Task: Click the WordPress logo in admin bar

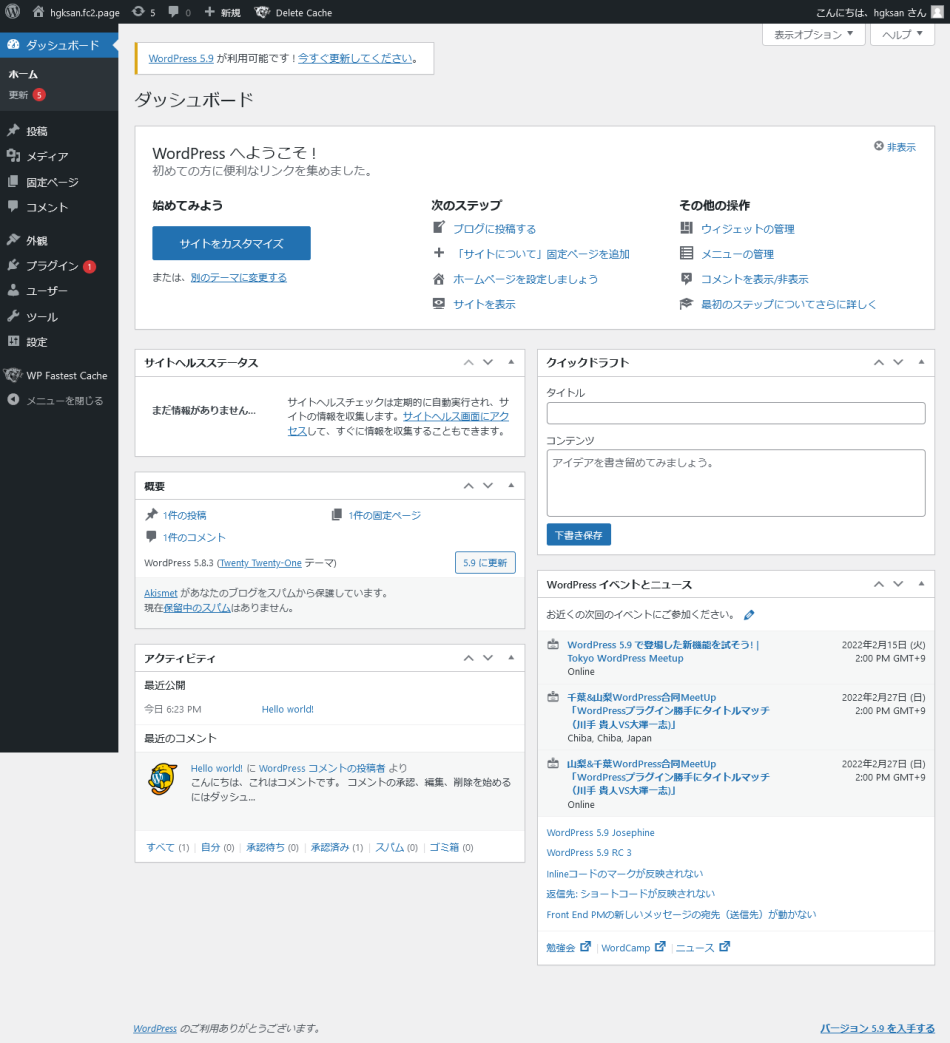Action: [13, 12]
